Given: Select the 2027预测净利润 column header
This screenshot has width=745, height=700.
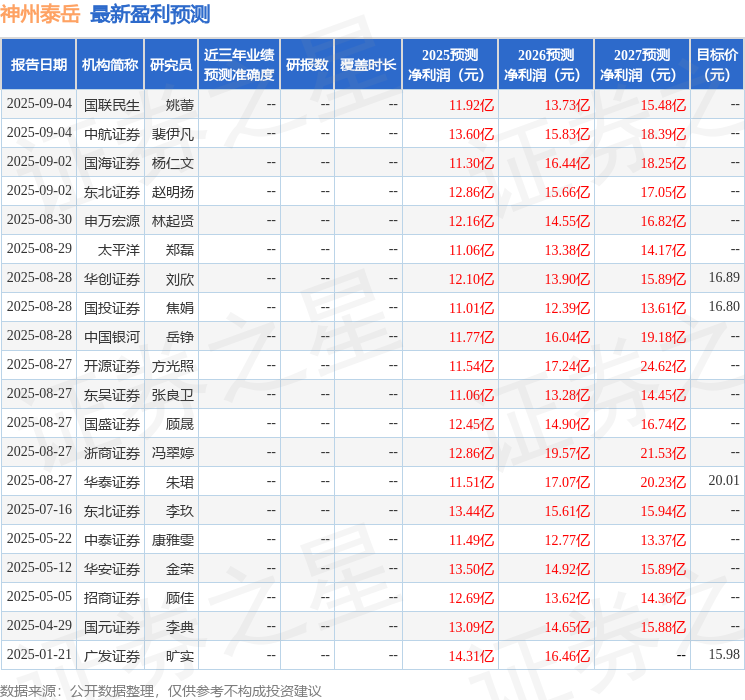Looking at the screenshot, I should pos(641,65).
